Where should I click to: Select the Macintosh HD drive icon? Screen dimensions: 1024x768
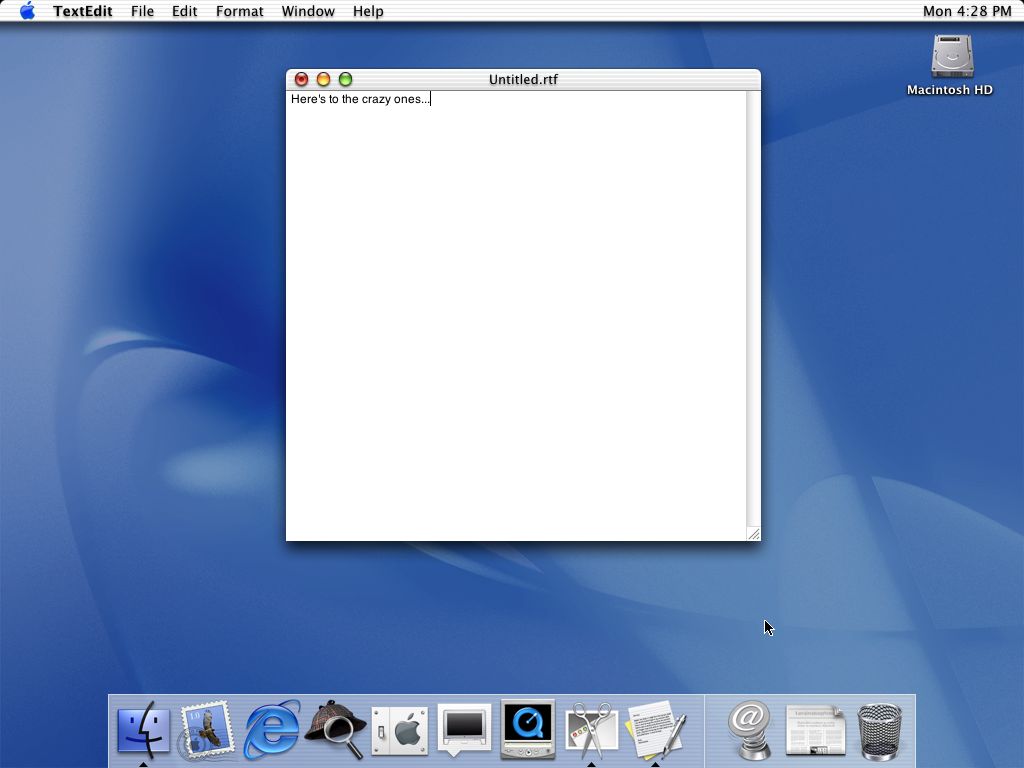coord(952,57)
